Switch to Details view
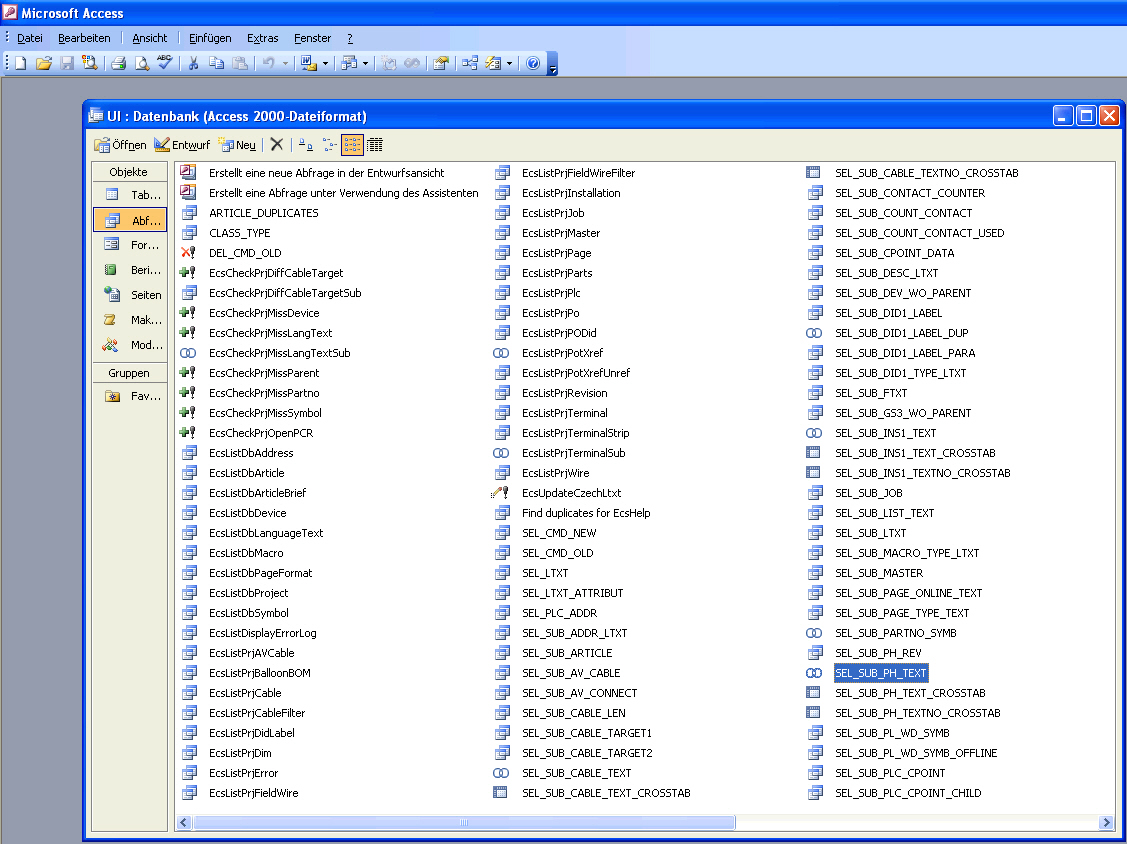 tap(375, 145)
